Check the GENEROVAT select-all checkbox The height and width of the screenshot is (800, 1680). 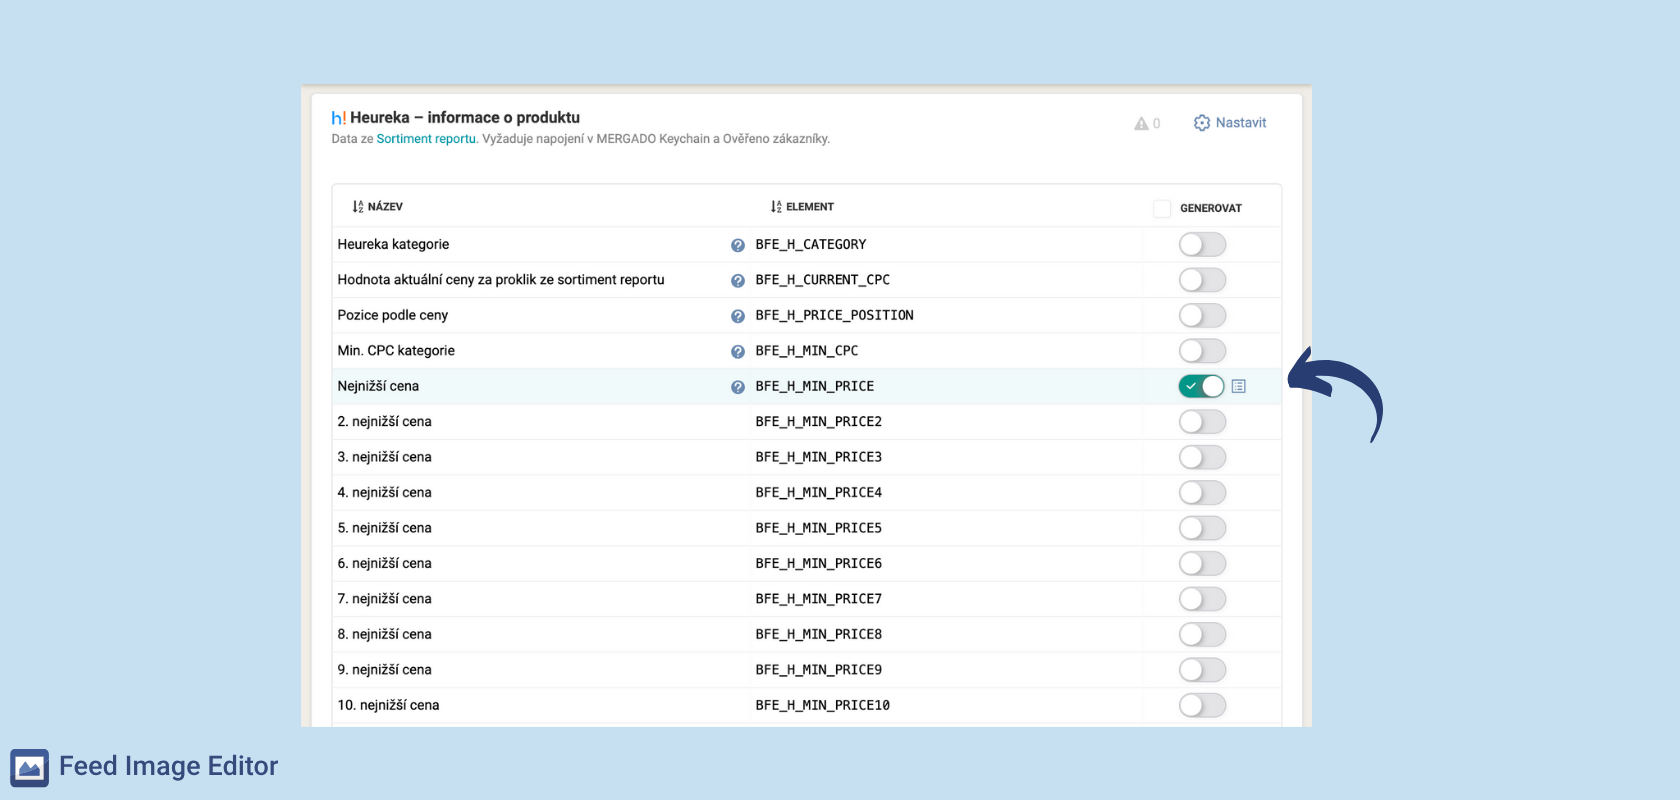pyautogui.click(x=1162, y=208)
